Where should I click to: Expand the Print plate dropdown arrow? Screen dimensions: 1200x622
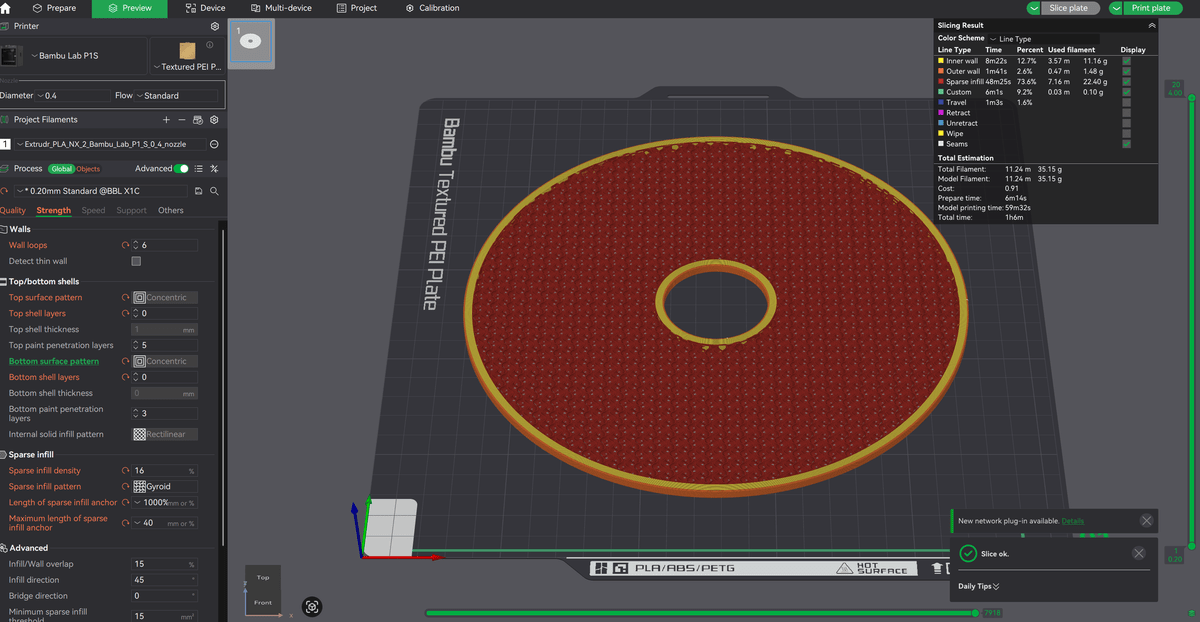(x=1117, y=8)
